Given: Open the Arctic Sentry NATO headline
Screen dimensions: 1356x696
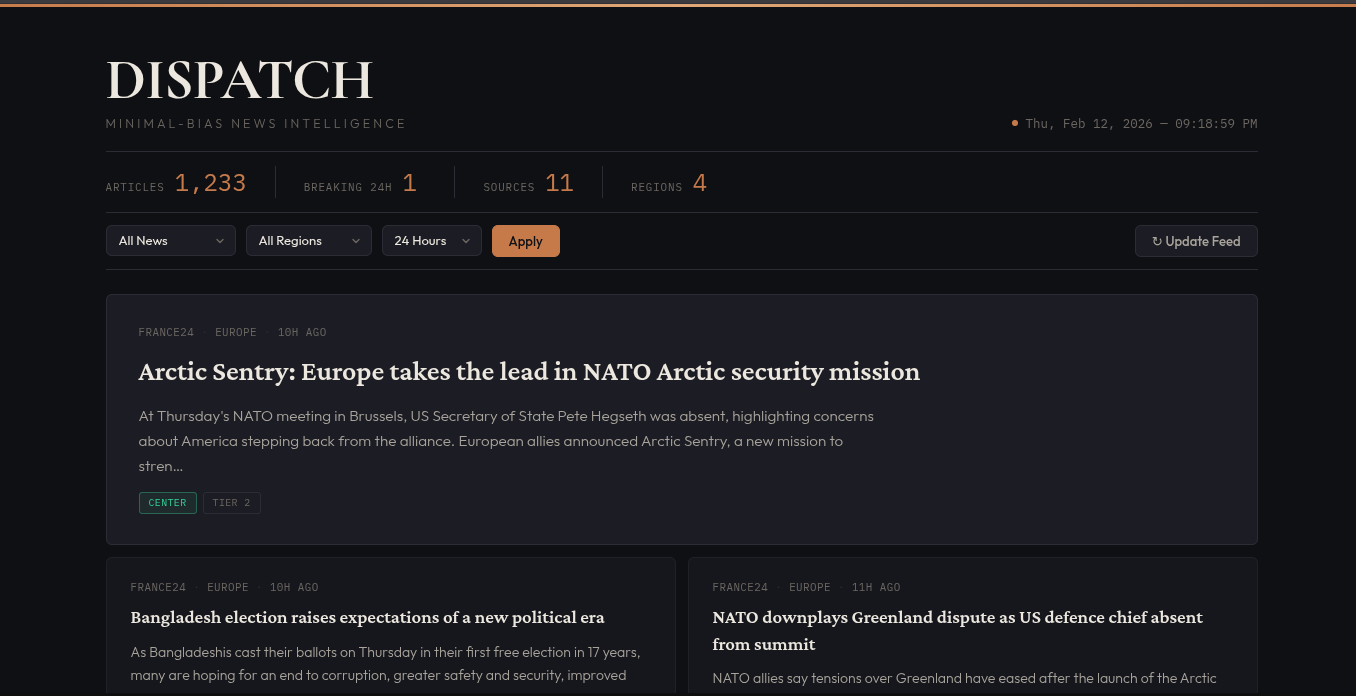Looking at the screenshot, I should [529, 371].
